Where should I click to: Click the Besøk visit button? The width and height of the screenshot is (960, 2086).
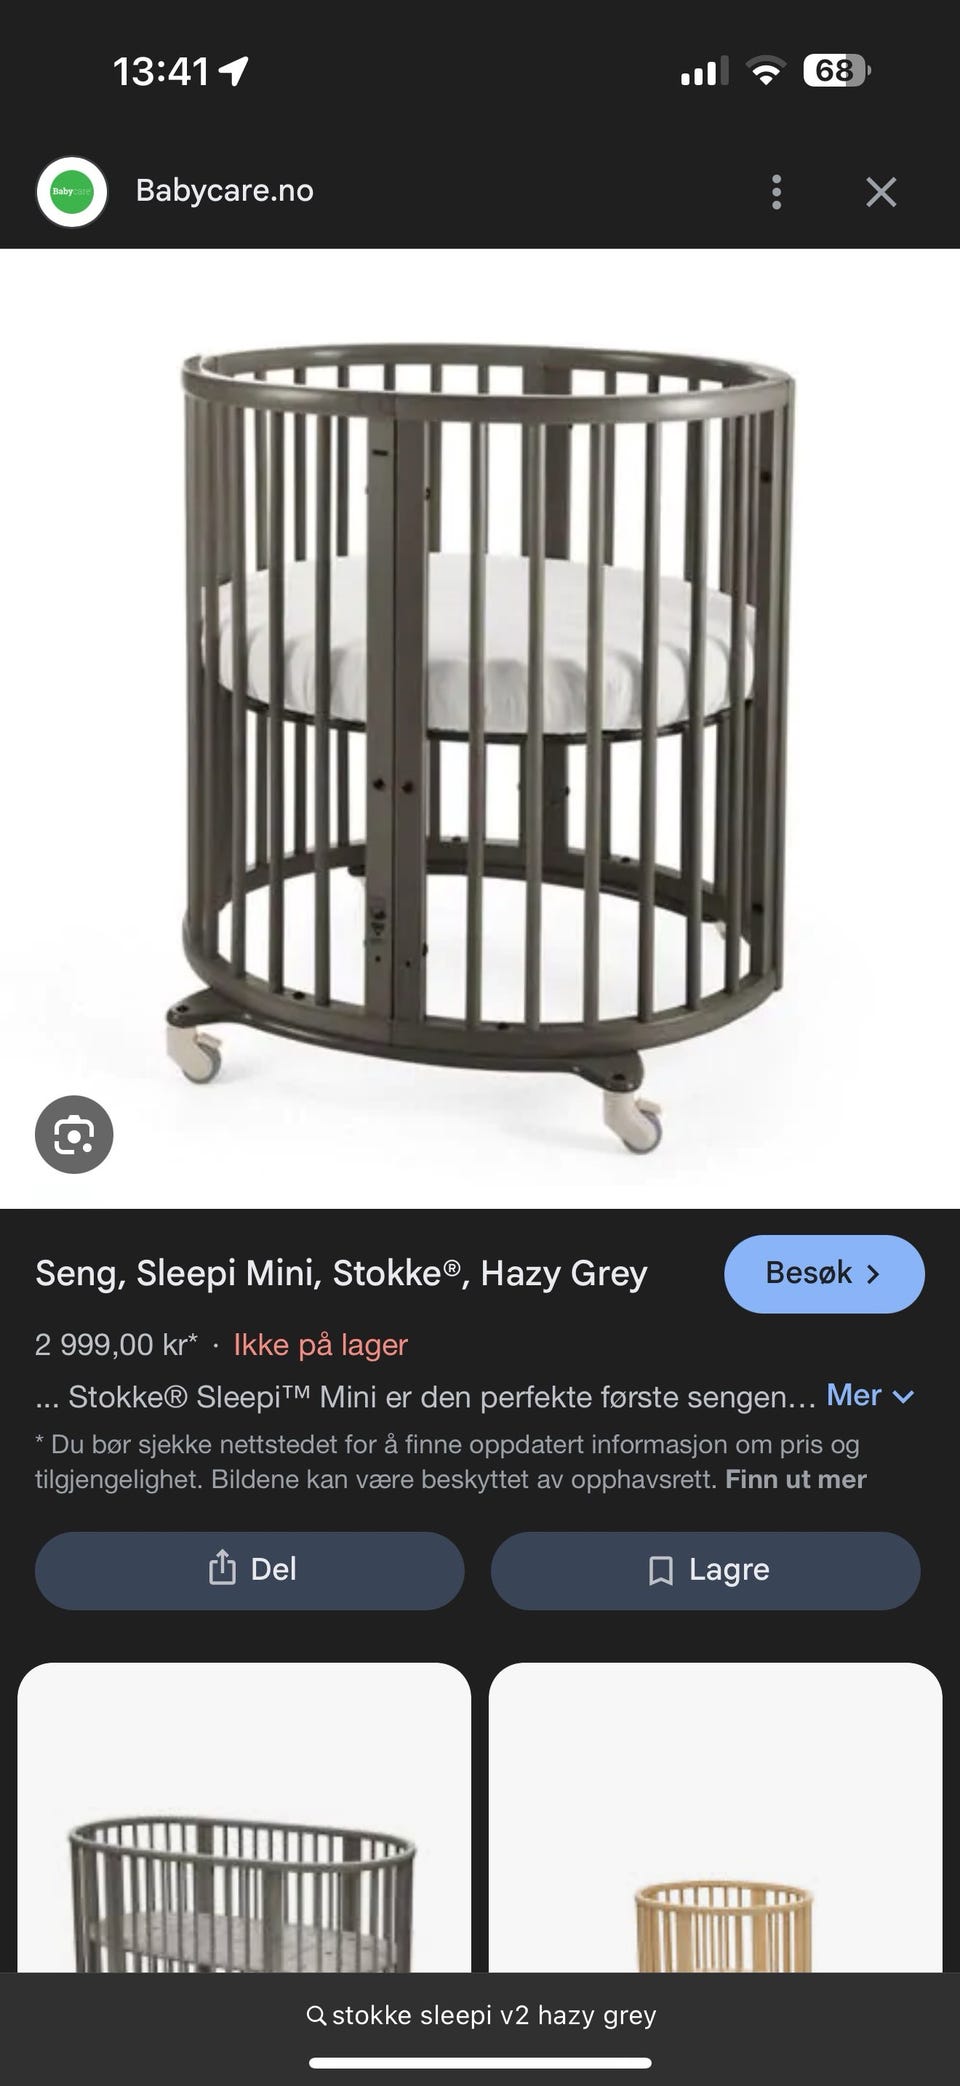[824, 1273]
